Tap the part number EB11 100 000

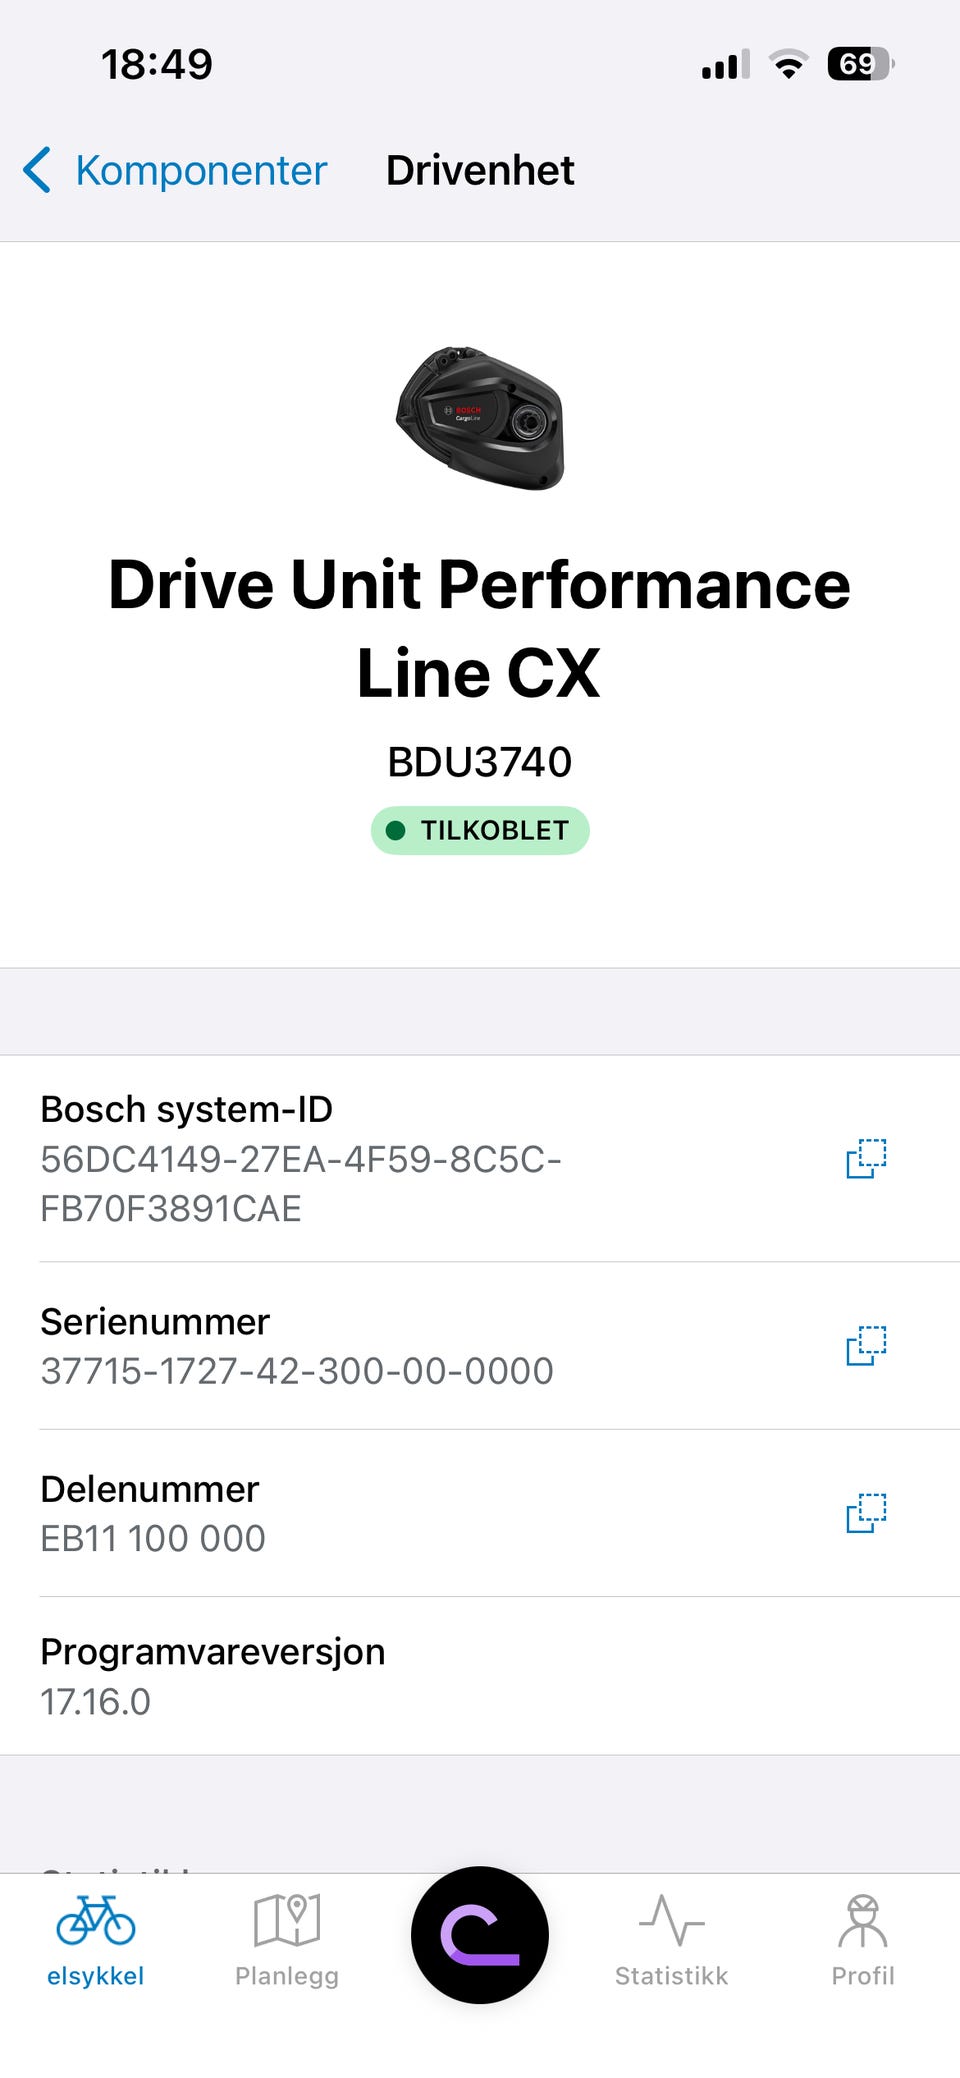(153, 1538)
